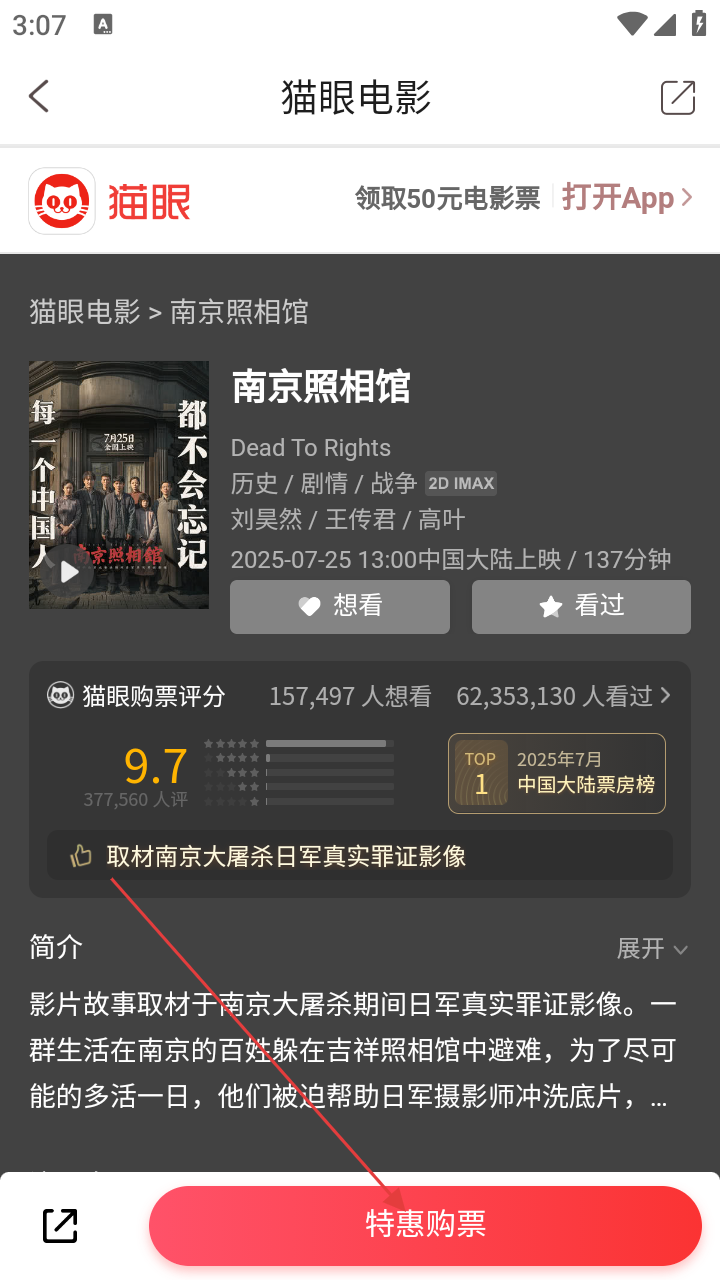The image size is (720, 1280).
Task: Tap the 领取50元电影票 text
Action: pos(447,198)
